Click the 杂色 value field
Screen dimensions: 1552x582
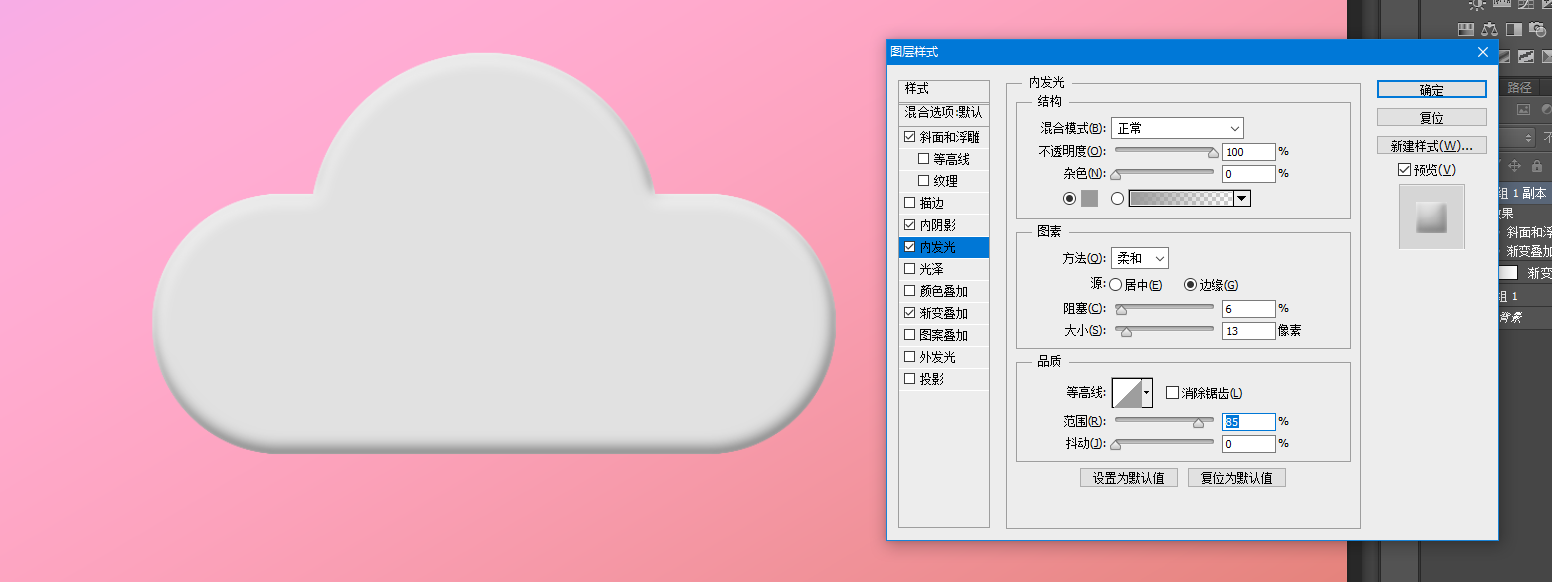pos(1249,174)
